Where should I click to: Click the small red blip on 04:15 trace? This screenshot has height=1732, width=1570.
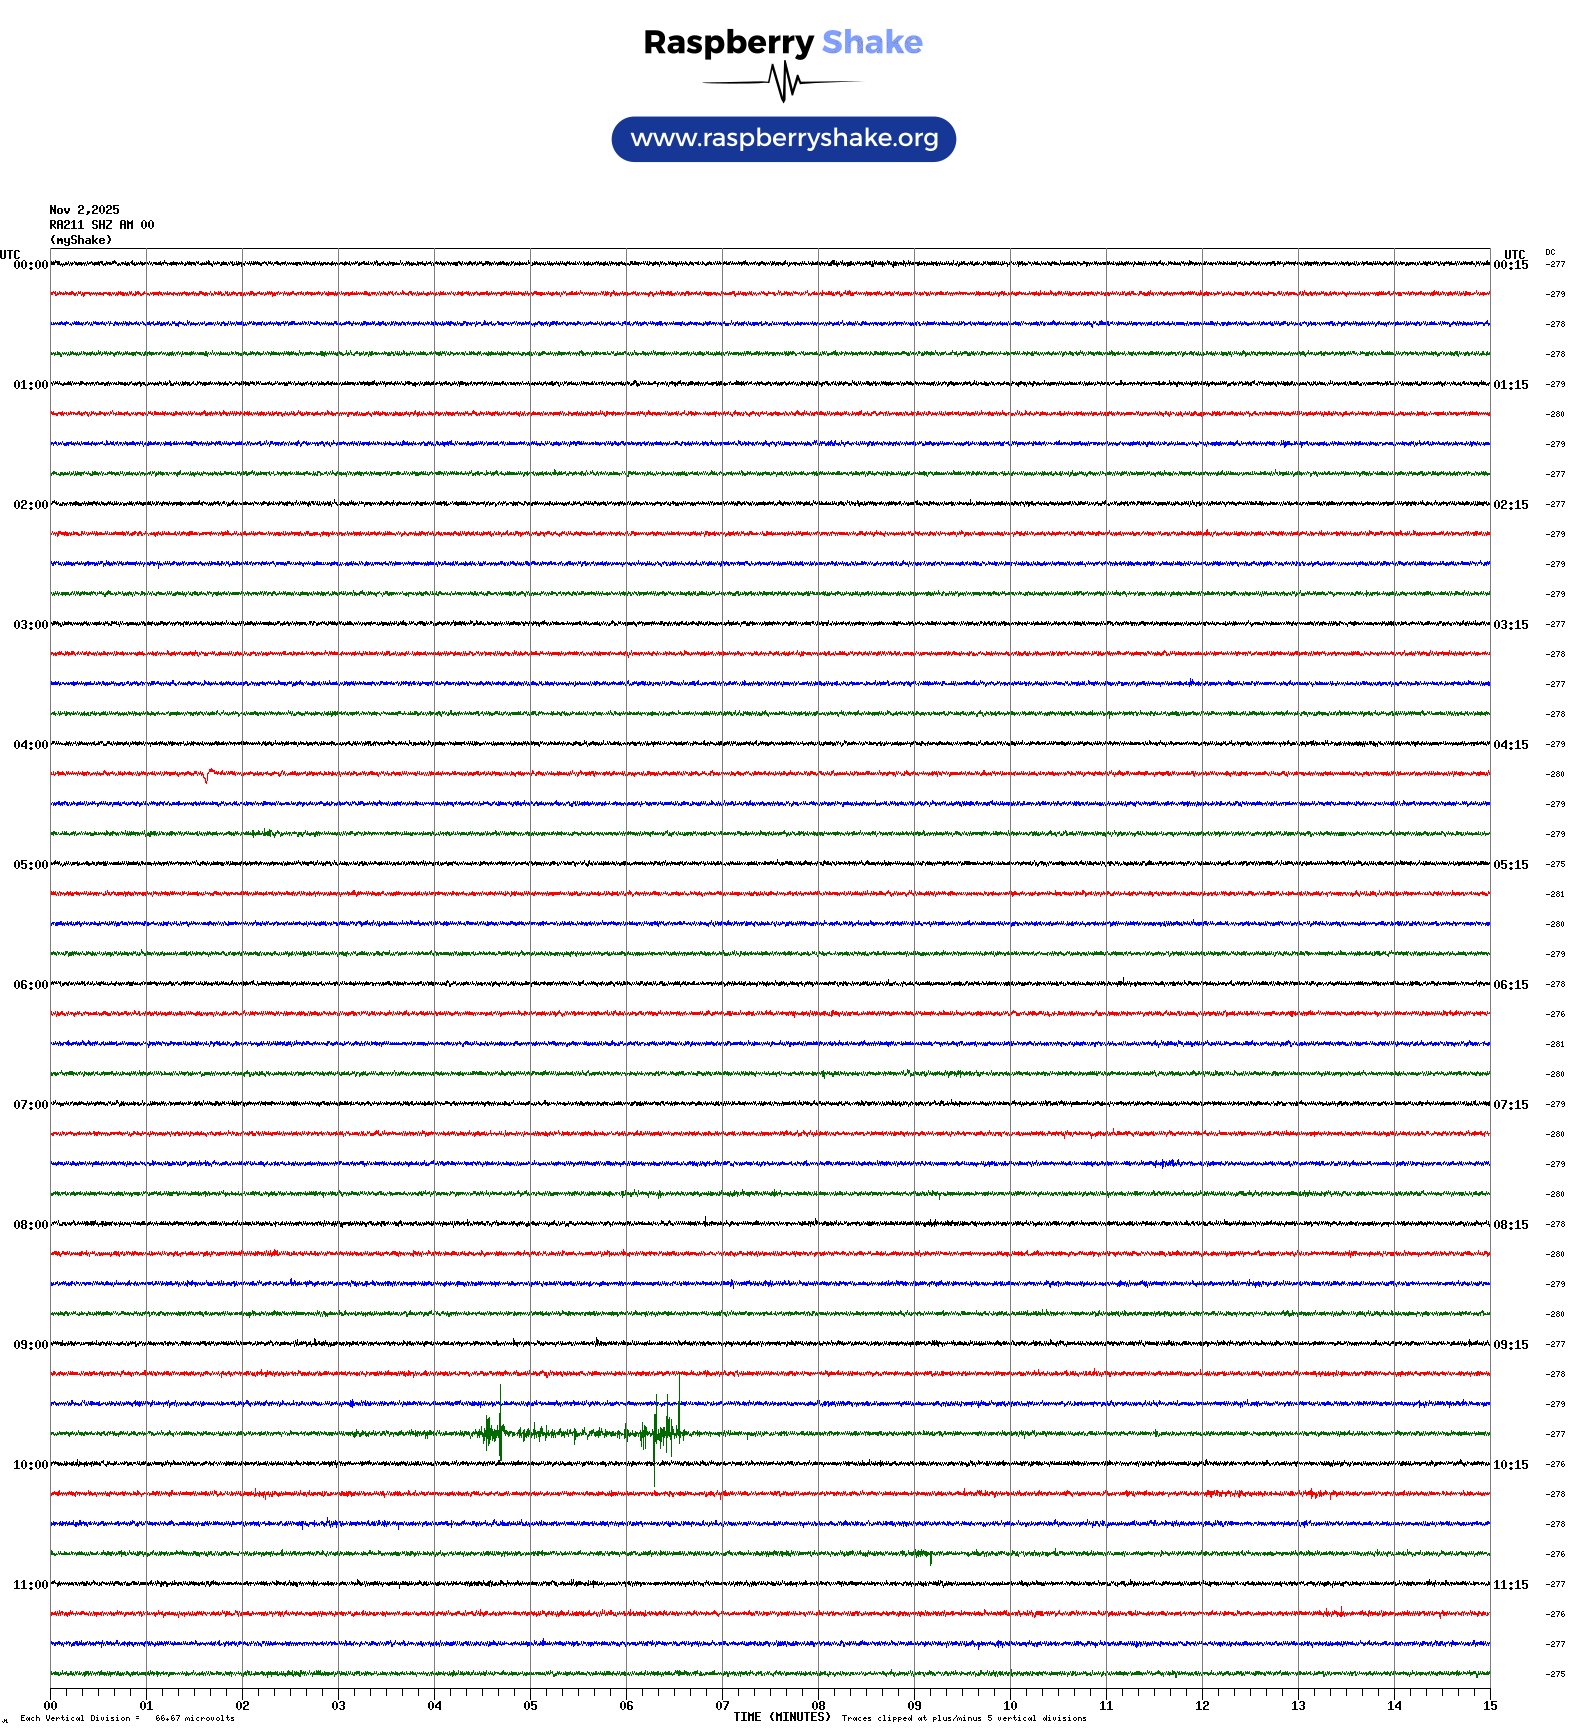[x=207, y=774]
